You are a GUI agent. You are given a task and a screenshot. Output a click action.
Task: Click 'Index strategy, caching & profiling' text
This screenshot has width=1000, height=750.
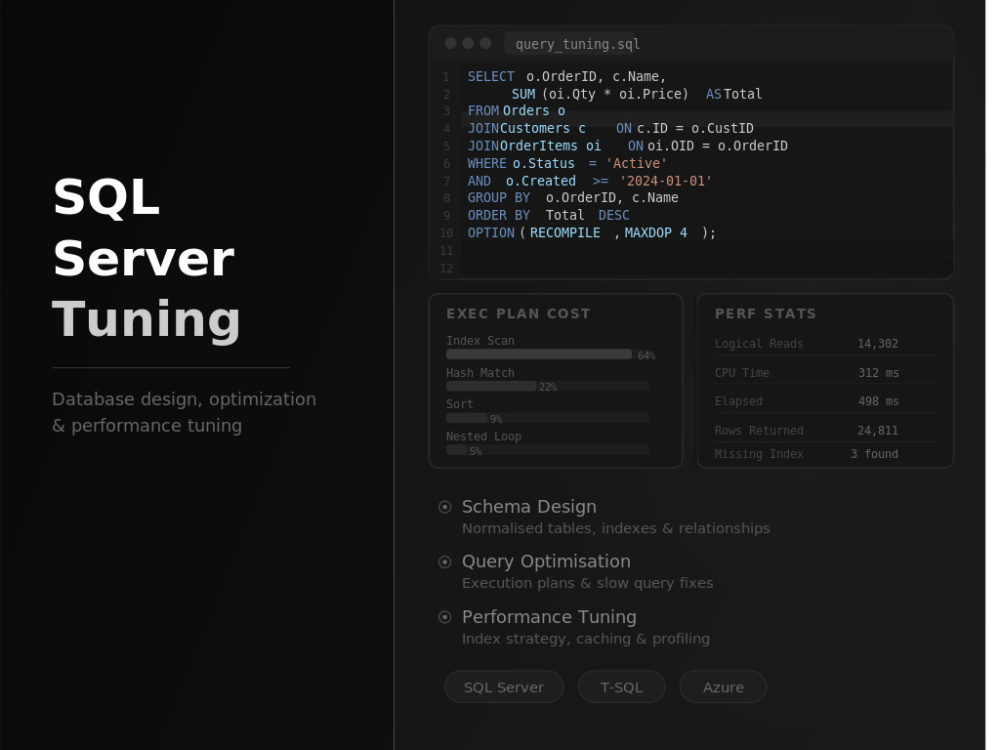point(585,638)
